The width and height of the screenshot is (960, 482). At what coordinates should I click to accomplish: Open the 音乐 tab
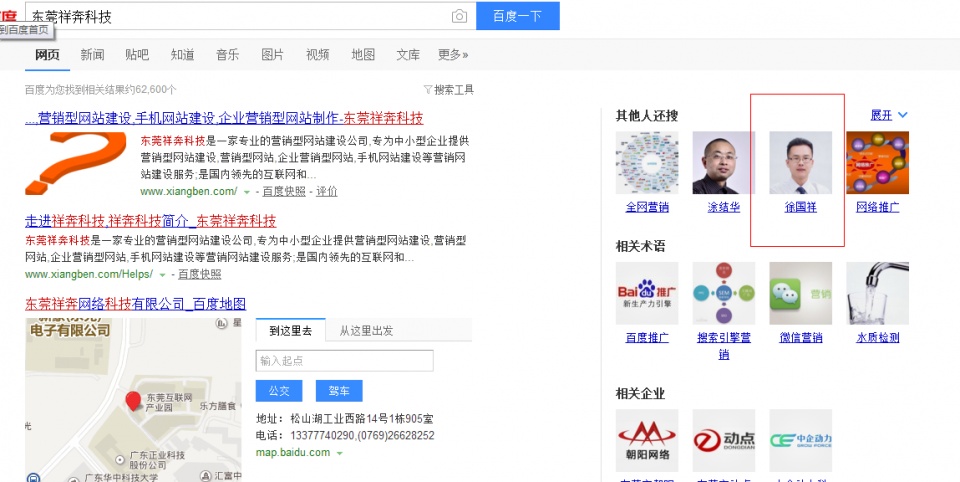pos(227,55)
